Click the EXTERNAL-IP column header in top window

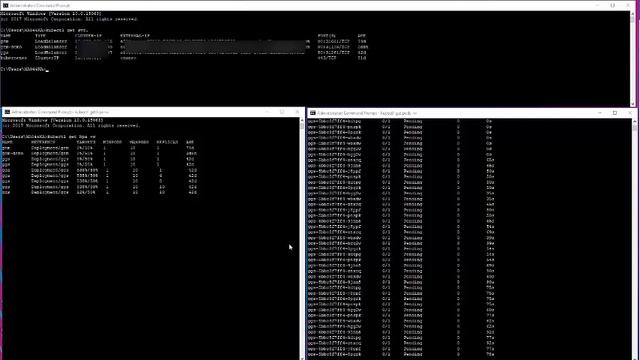pos(135,36)
